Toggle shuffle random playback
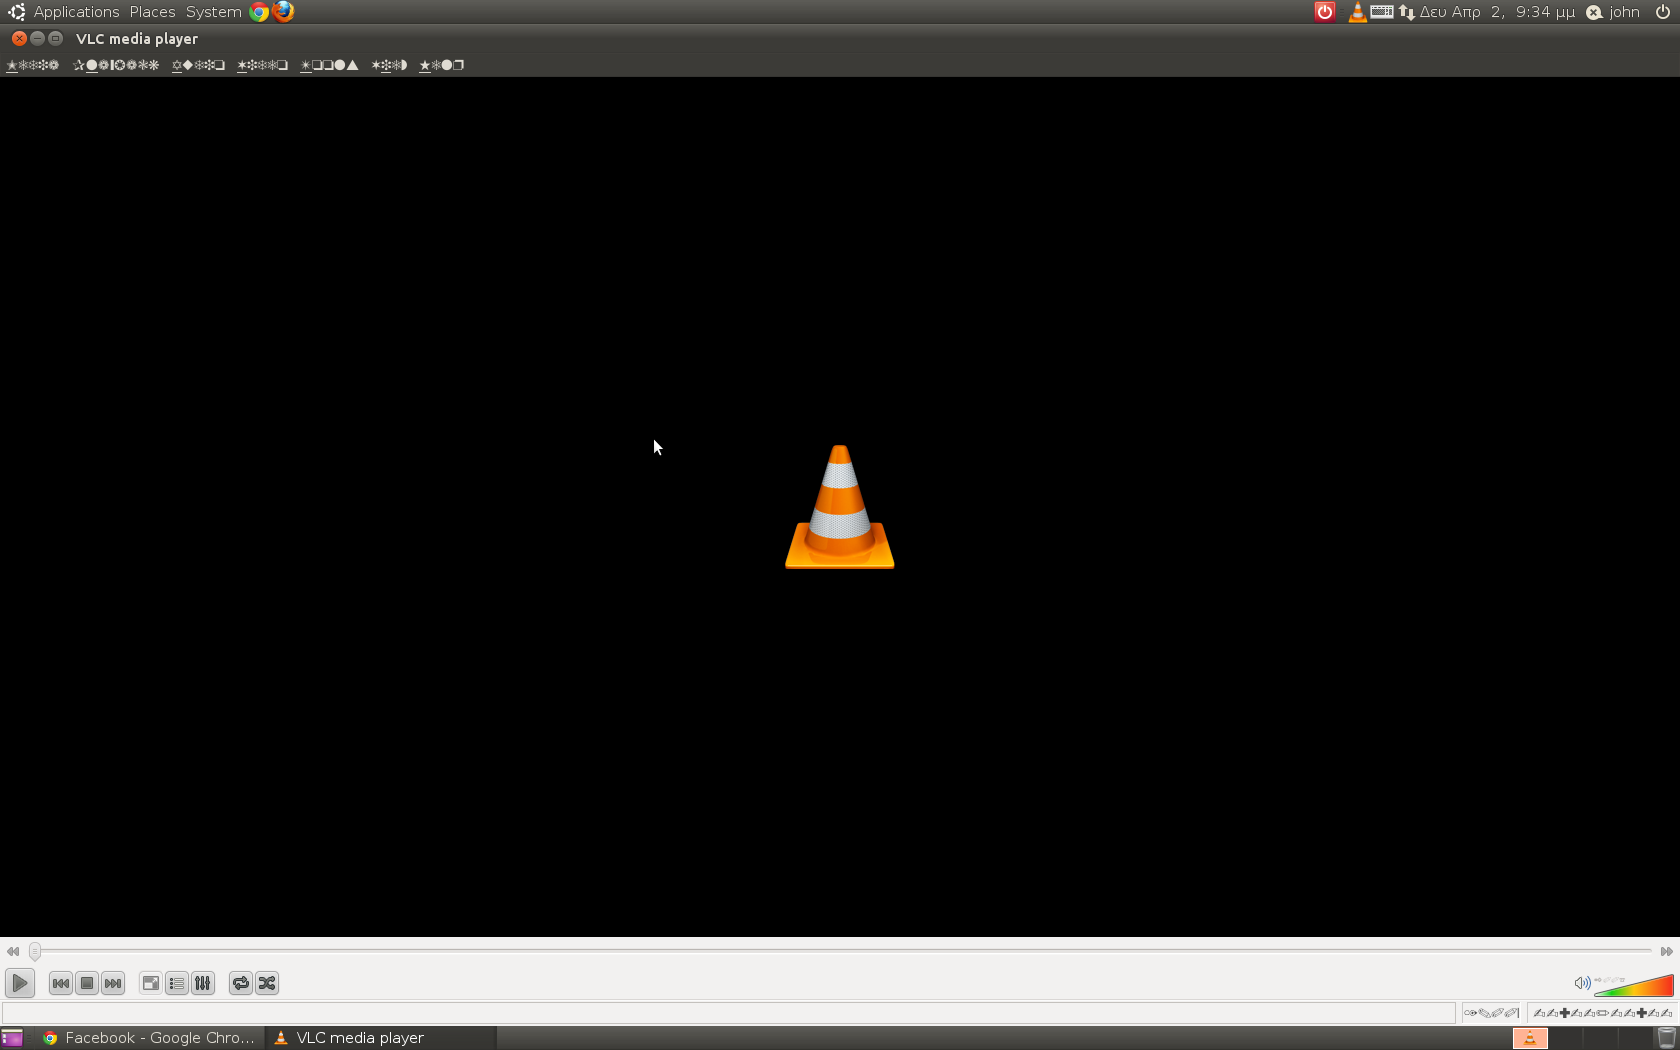 [267, 983]
